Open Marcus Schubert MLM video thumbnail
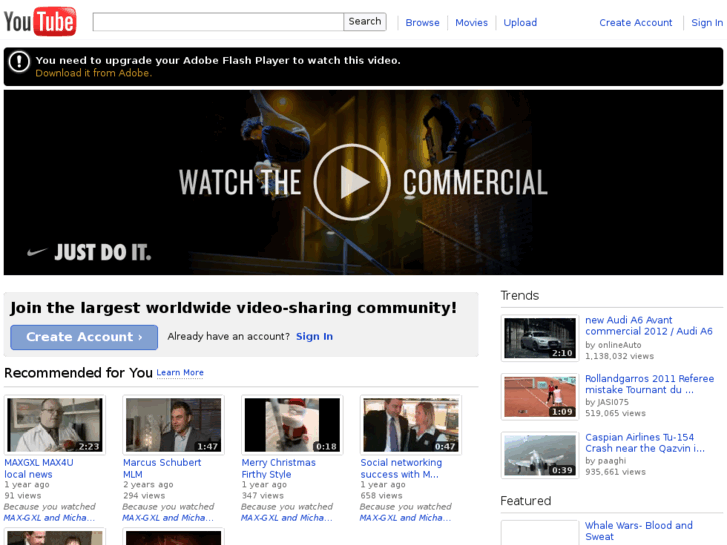The image size is (727, 545). point(173,425)
